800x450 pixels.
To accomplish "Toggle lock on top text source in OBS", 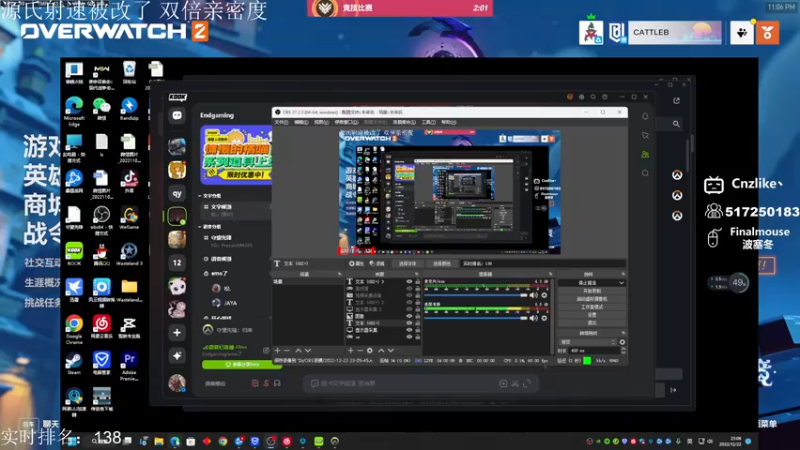I will 418,281.
